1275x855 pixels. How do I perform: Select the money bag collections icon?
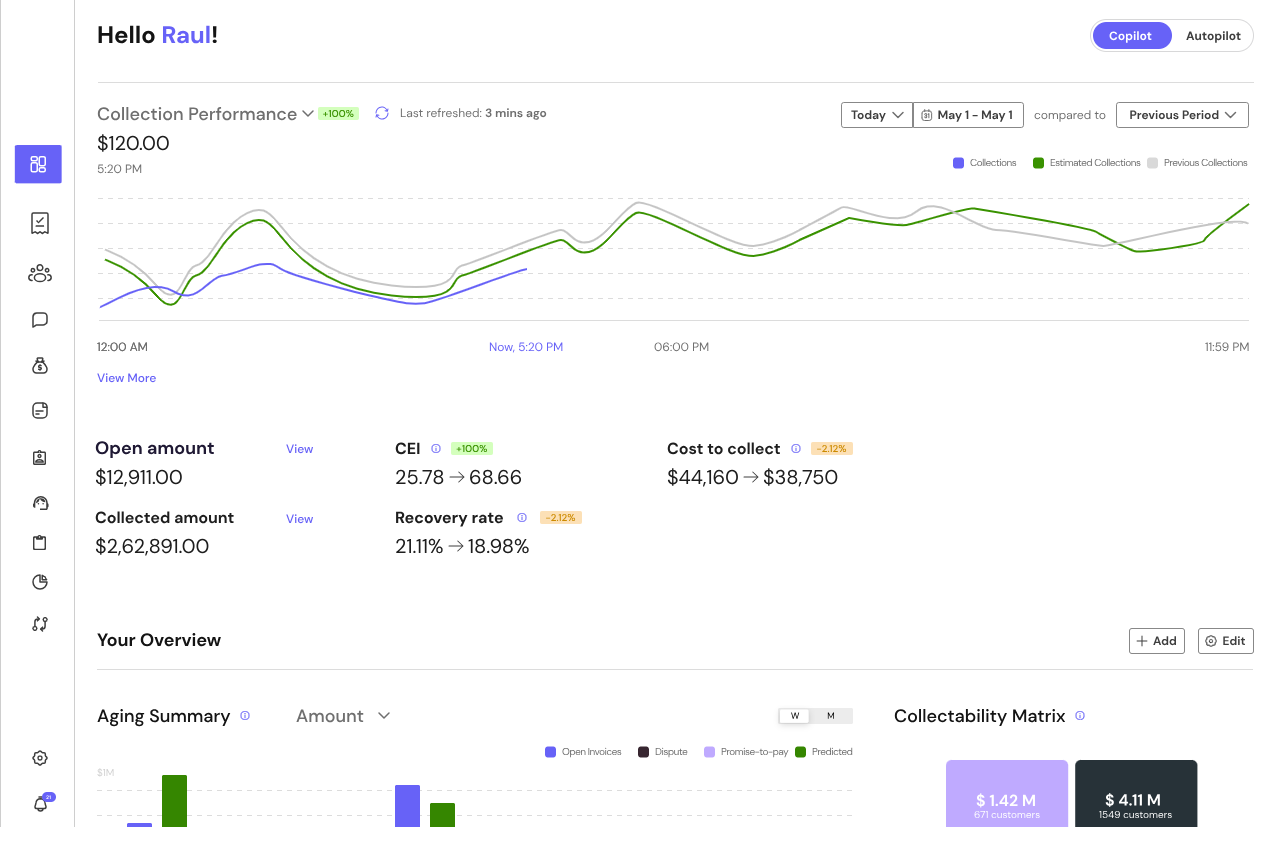(x=38, y=365)
